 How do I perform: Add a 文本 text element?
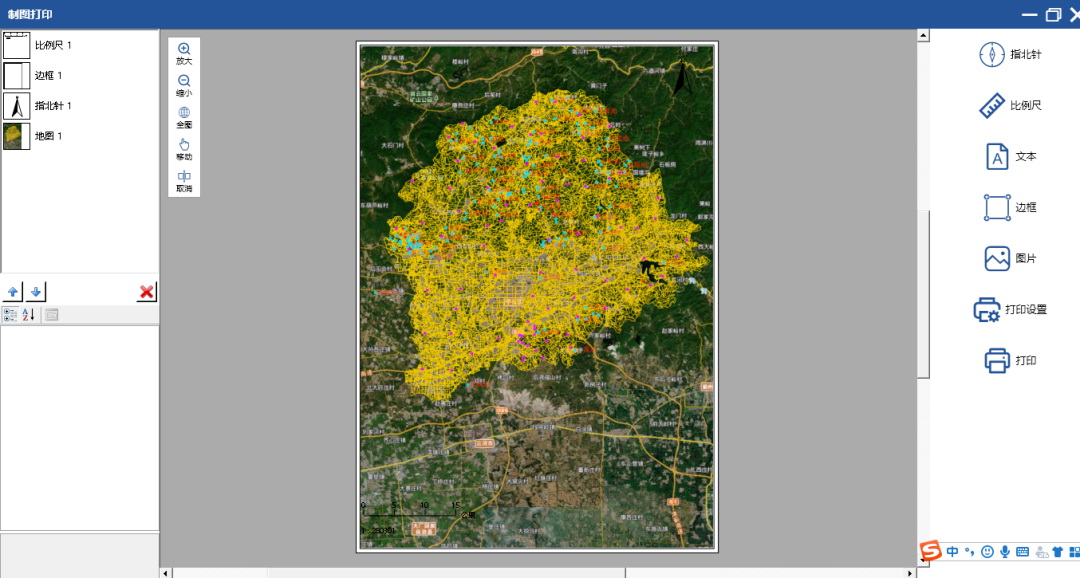[x=1009, y=157]
